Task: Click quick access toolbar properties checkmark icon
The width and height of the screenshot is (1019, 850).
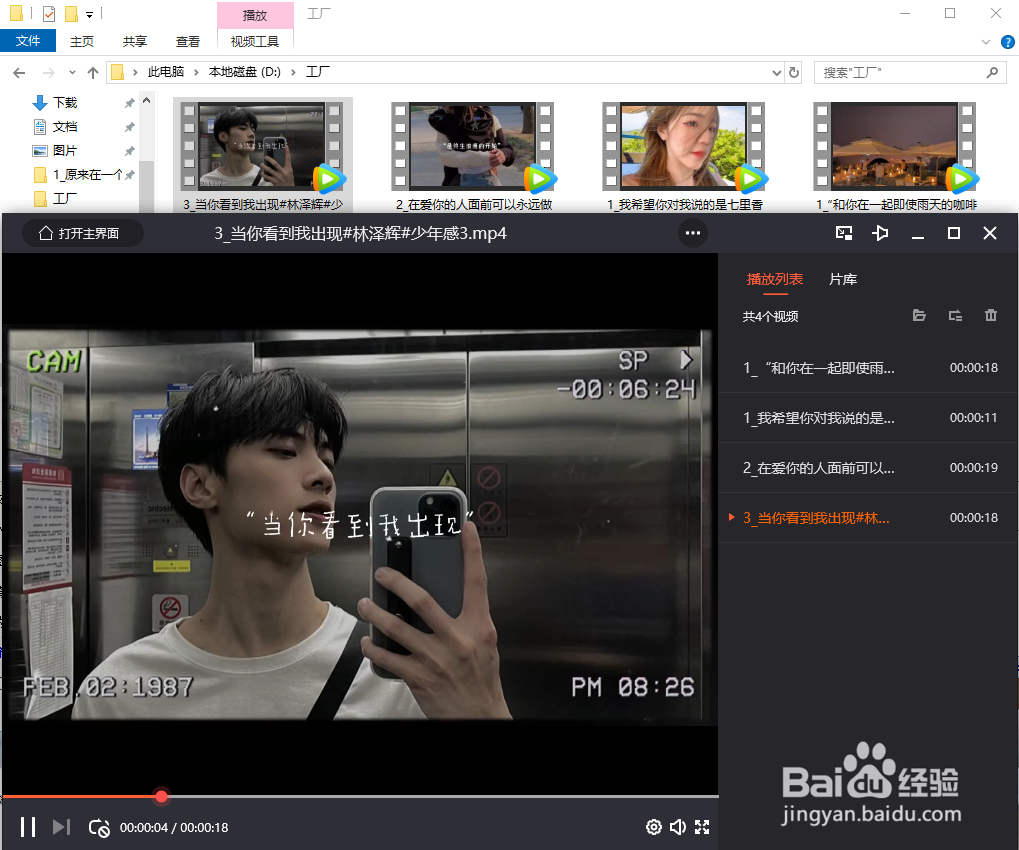Action: pos(49,13)
